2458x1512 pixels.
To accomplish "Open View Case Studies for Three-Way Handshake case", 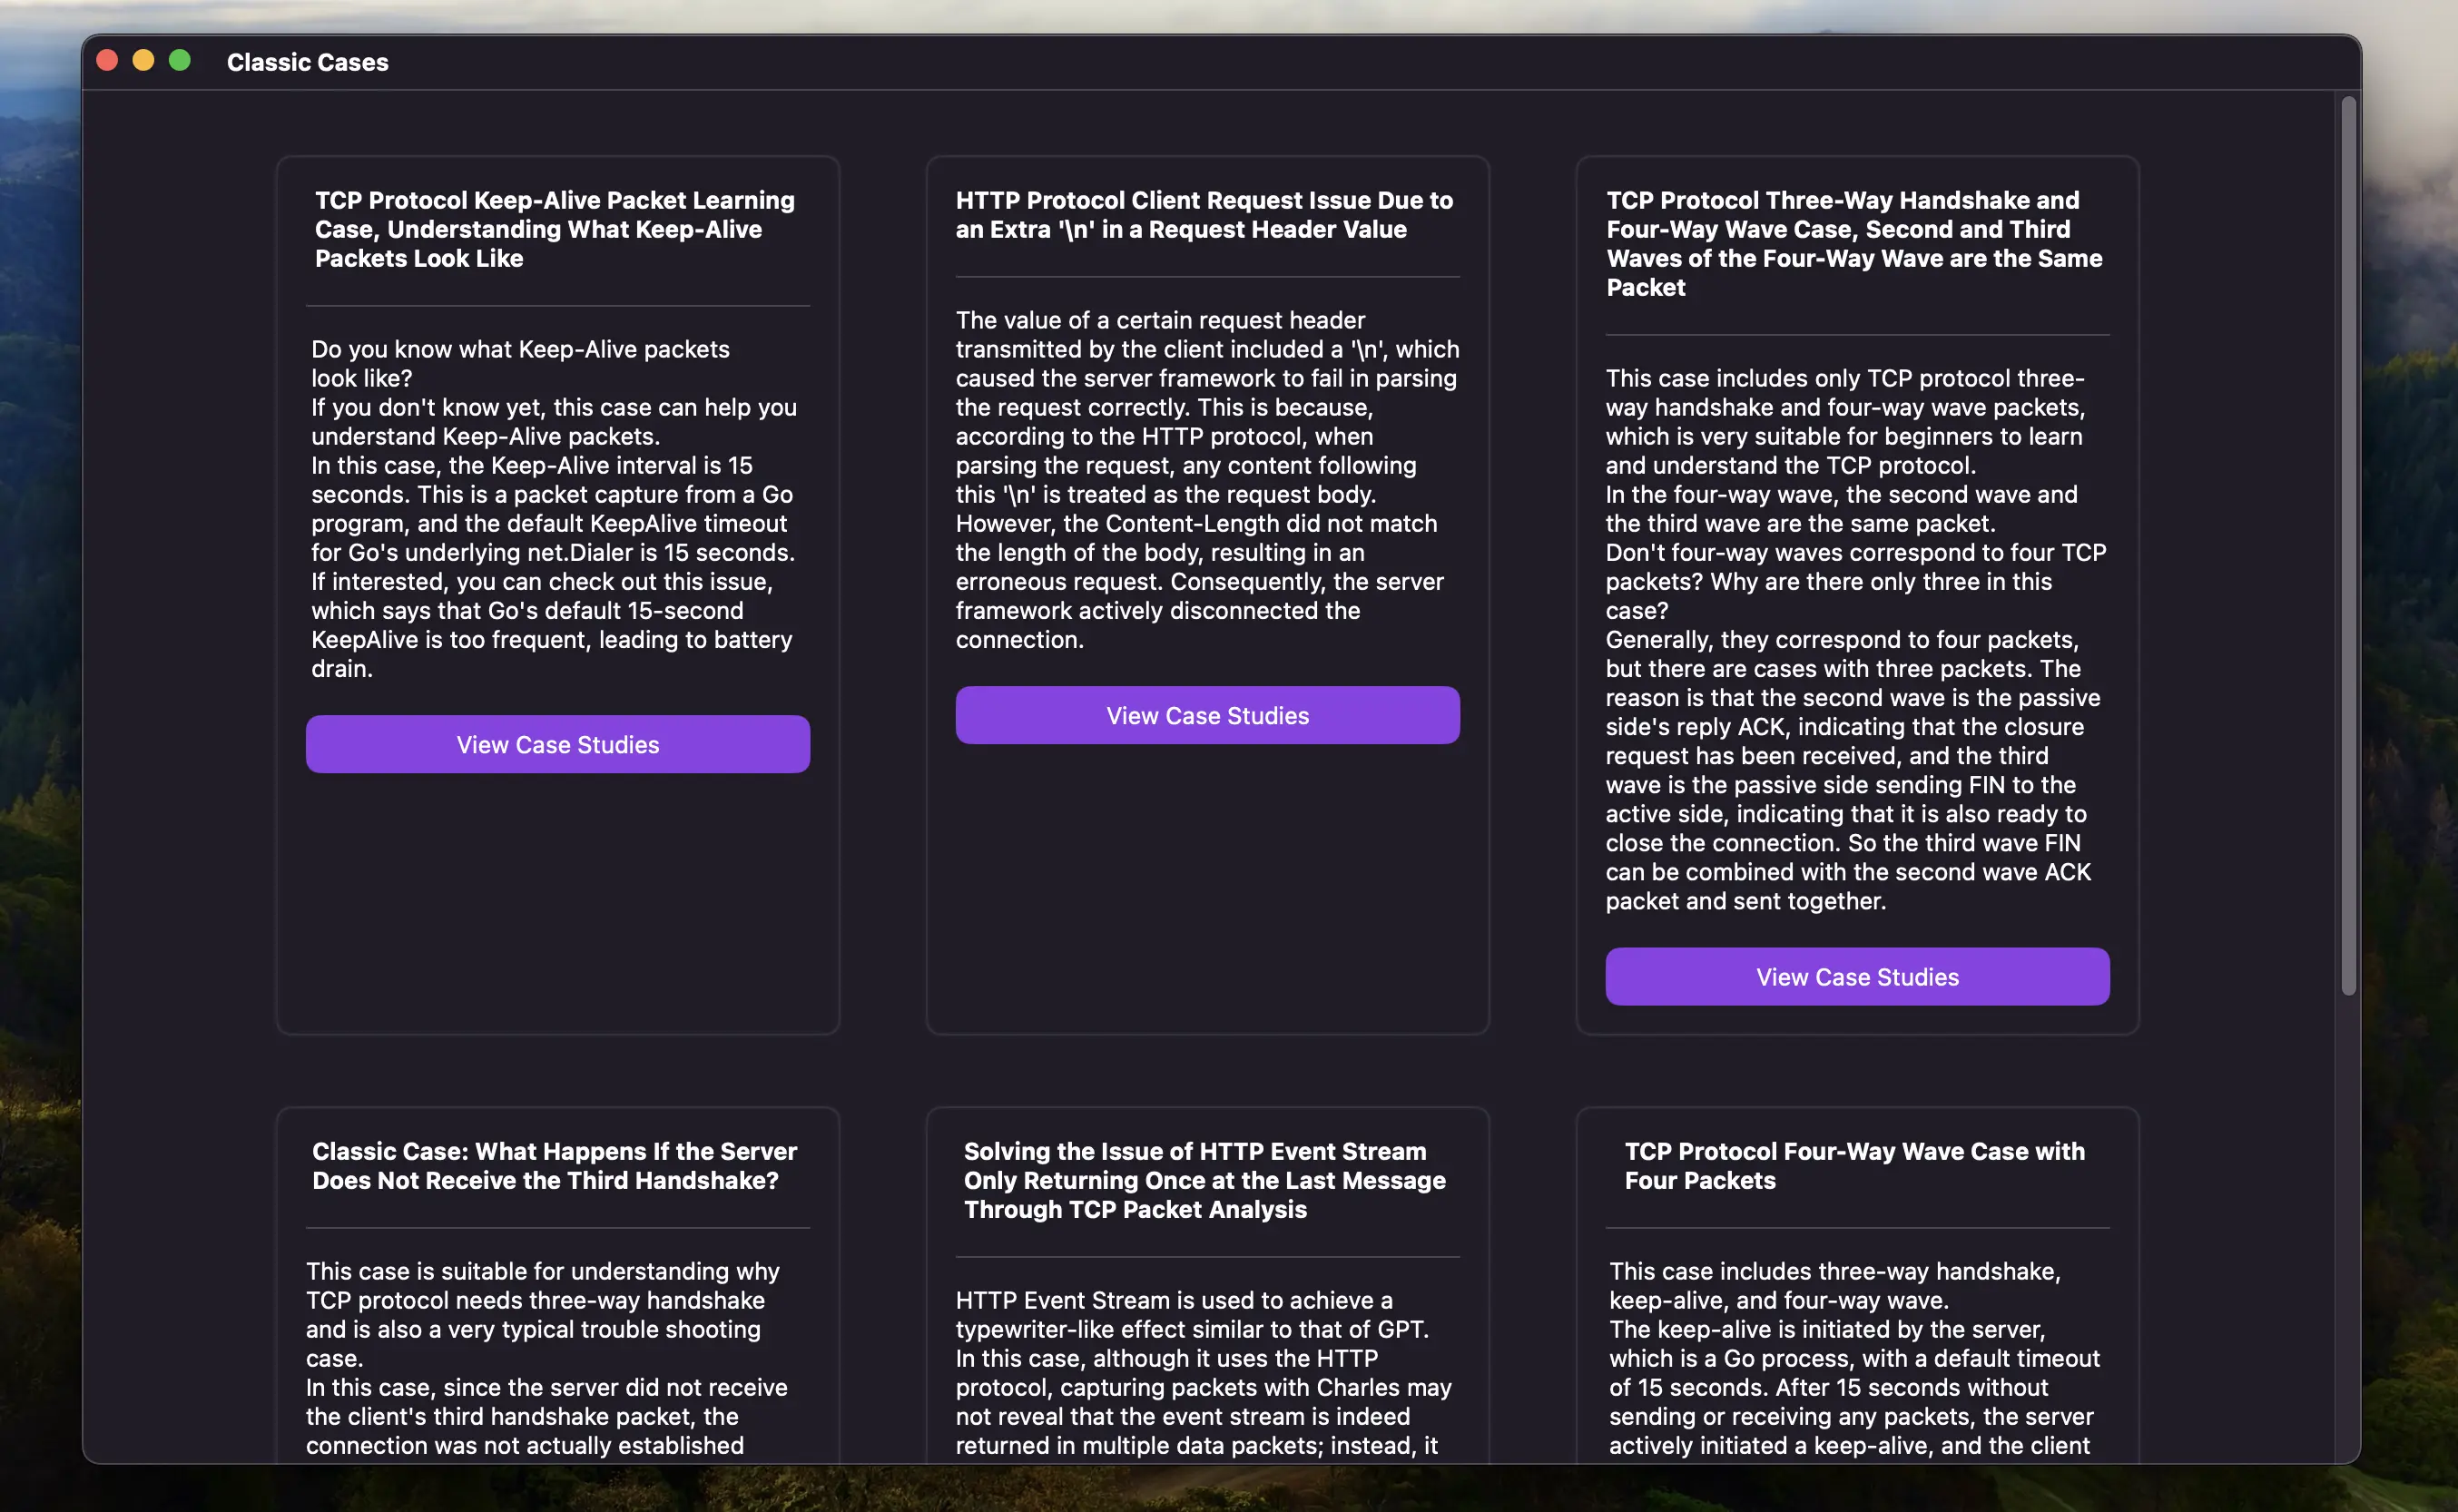I will 1857,976.
